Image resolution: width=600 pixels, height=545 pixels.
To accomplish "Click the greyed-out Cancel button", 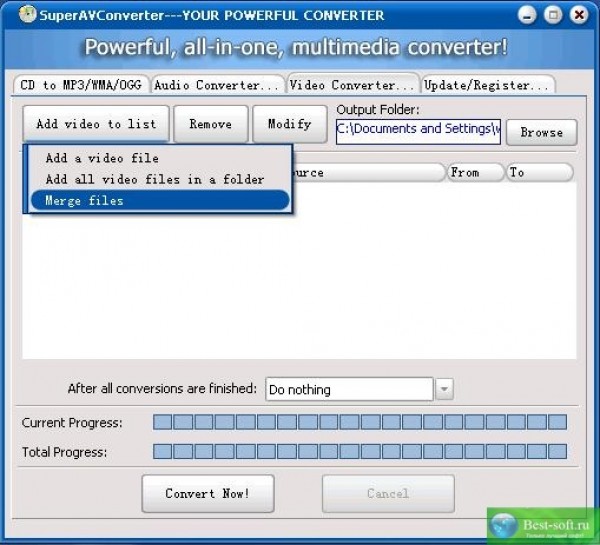I will 388,494.
